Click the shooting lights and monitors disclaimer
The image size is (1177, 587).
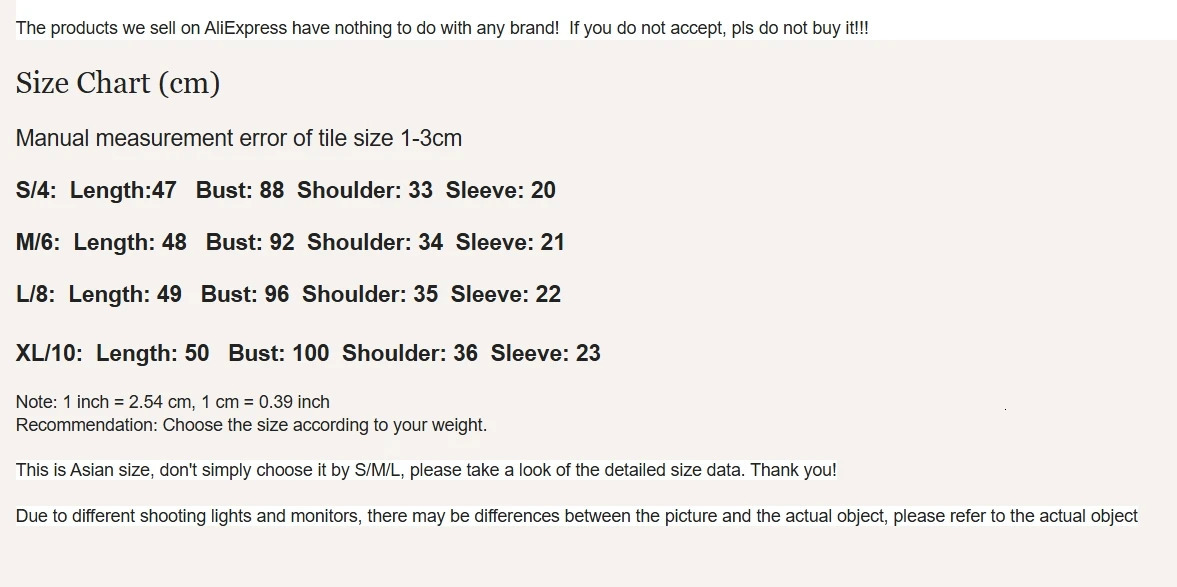tap(577, 516)
